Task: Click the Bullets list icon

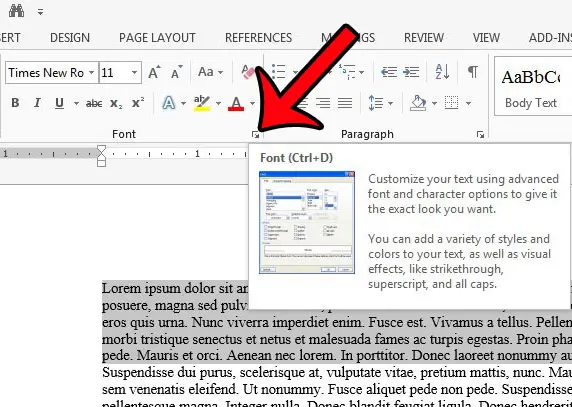Action: pyautogui.click(x=279, y=71)
